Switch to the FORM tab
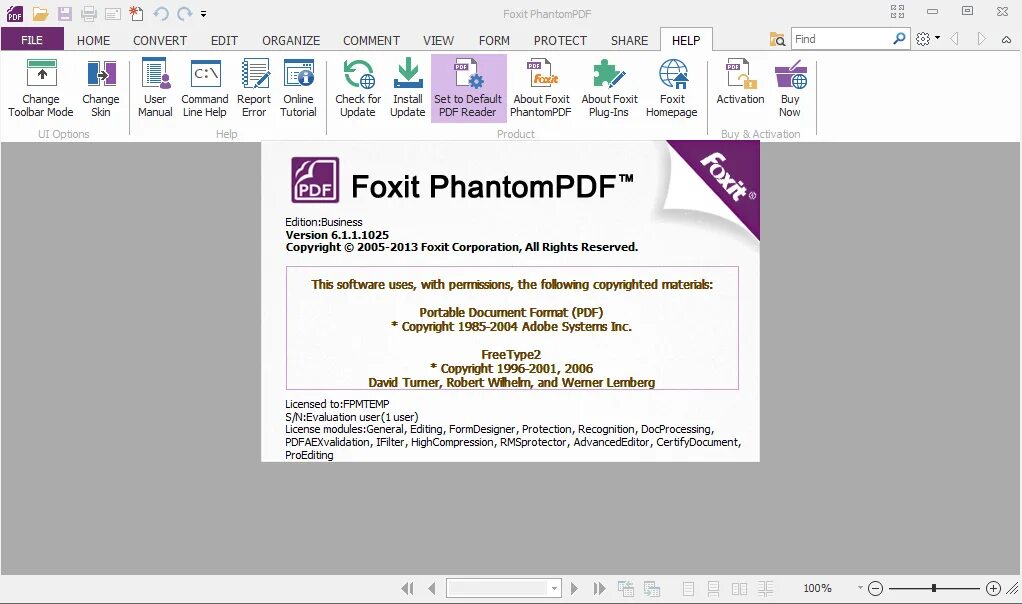The image size is (1022, 604). coord(494,40)
